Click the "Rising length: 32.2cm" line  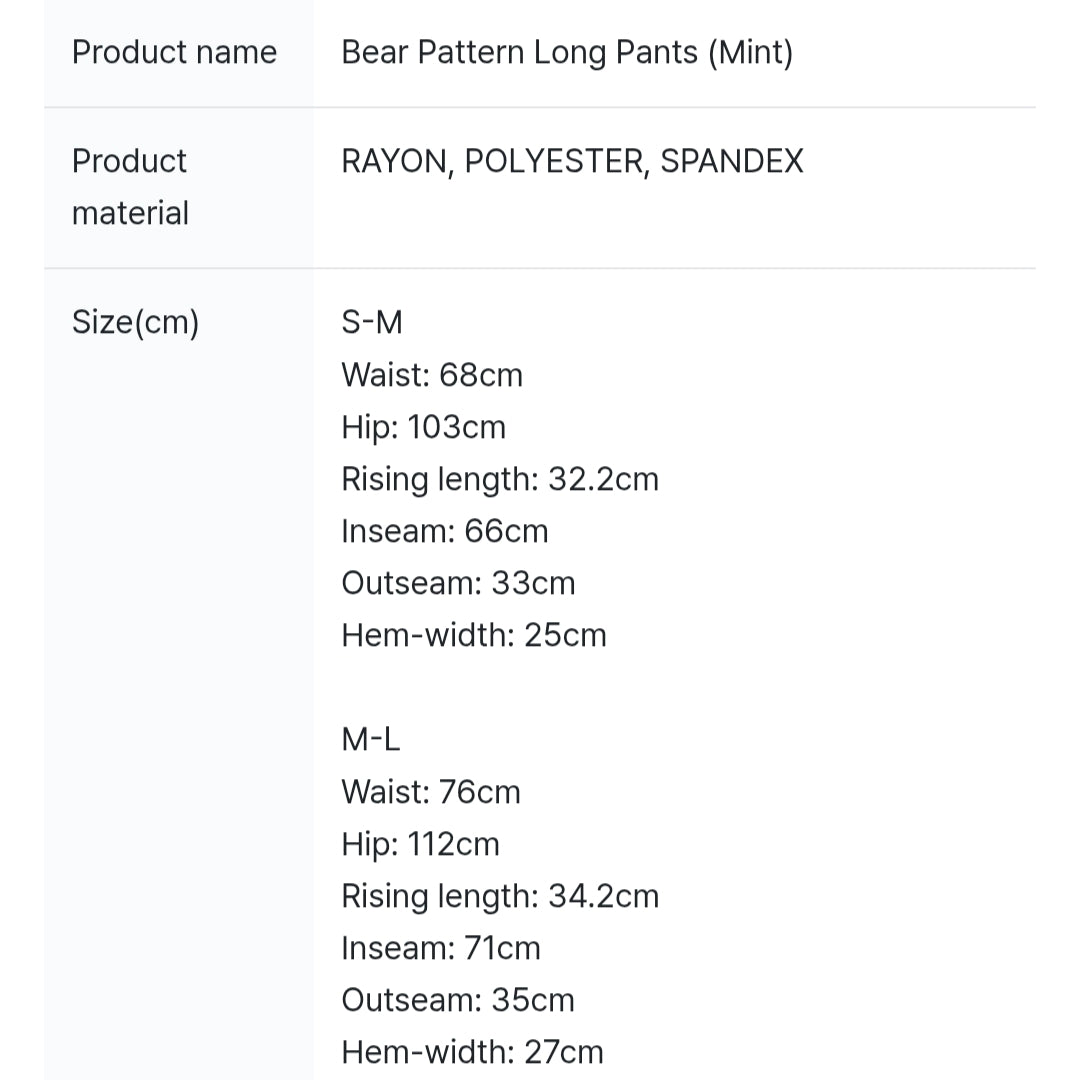point(500,479)
